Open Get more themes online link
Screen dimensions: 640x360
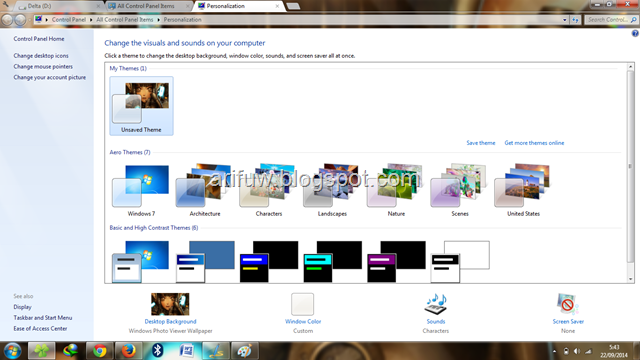point(534,143)
